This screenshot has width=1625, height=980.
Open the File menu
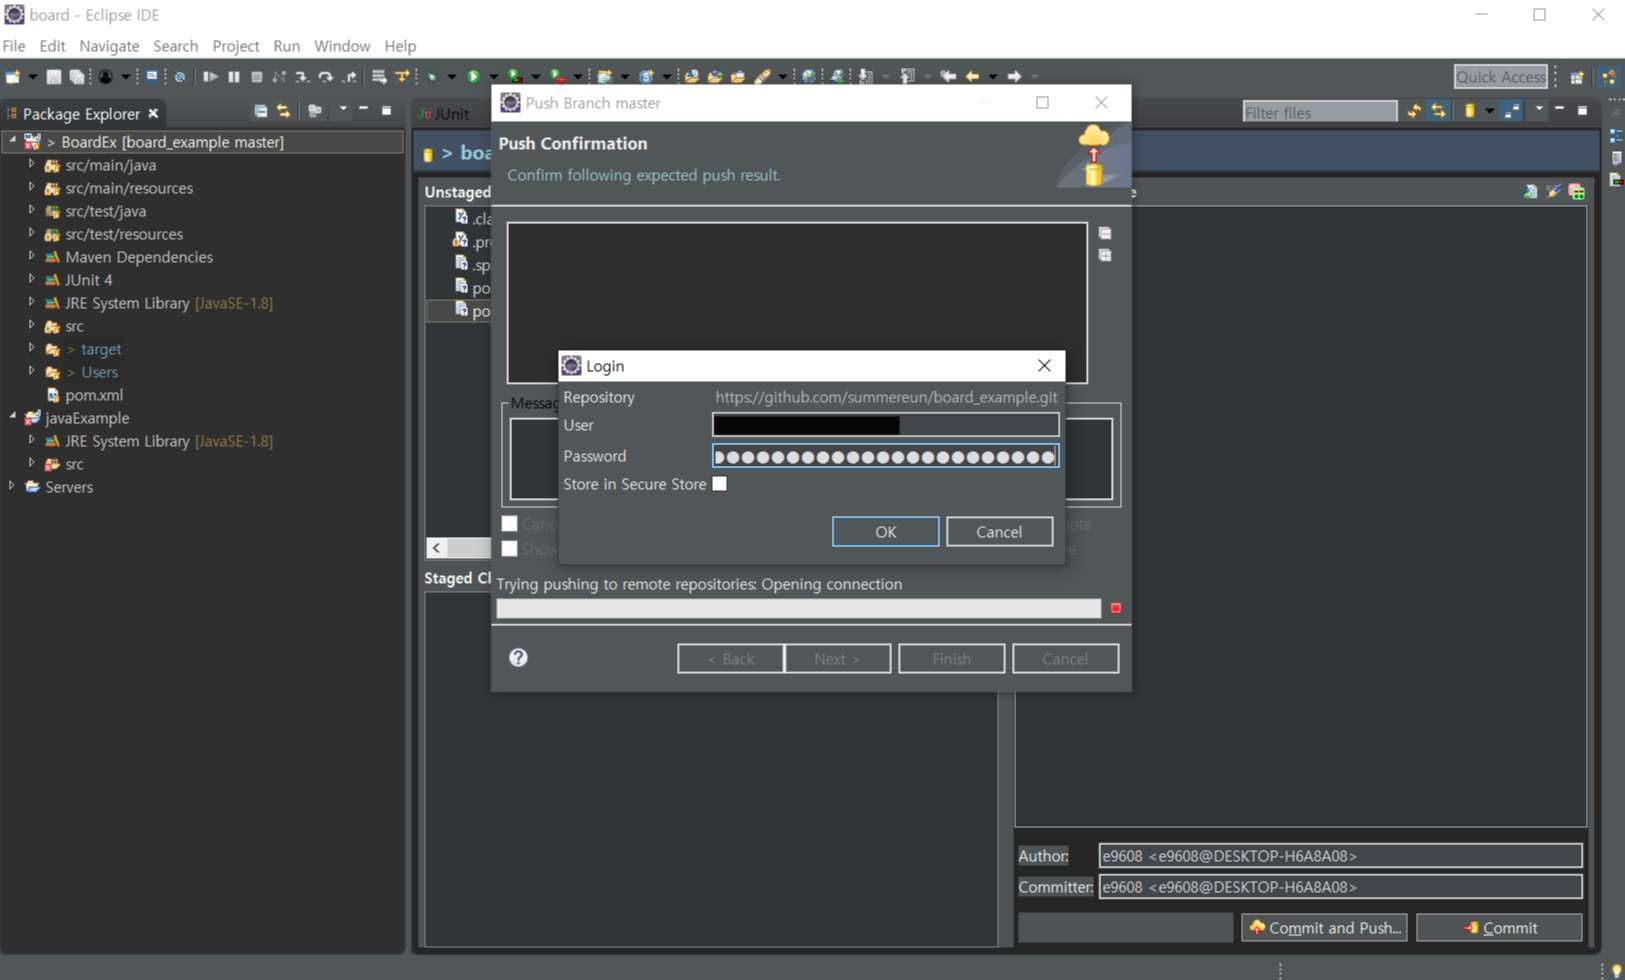point(14,46)
